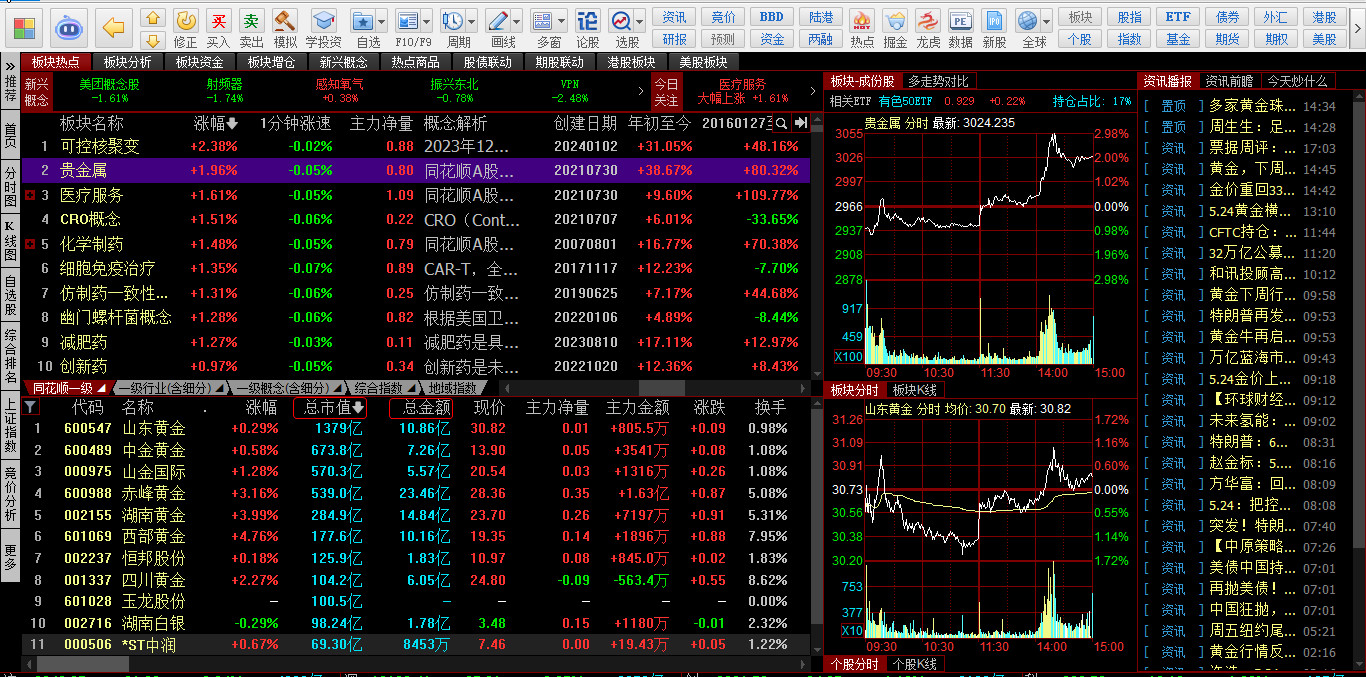Toggle sort on 涨幅 column in sector list
This screenshot has height=677, width=1366.
(x=216, y=123)
